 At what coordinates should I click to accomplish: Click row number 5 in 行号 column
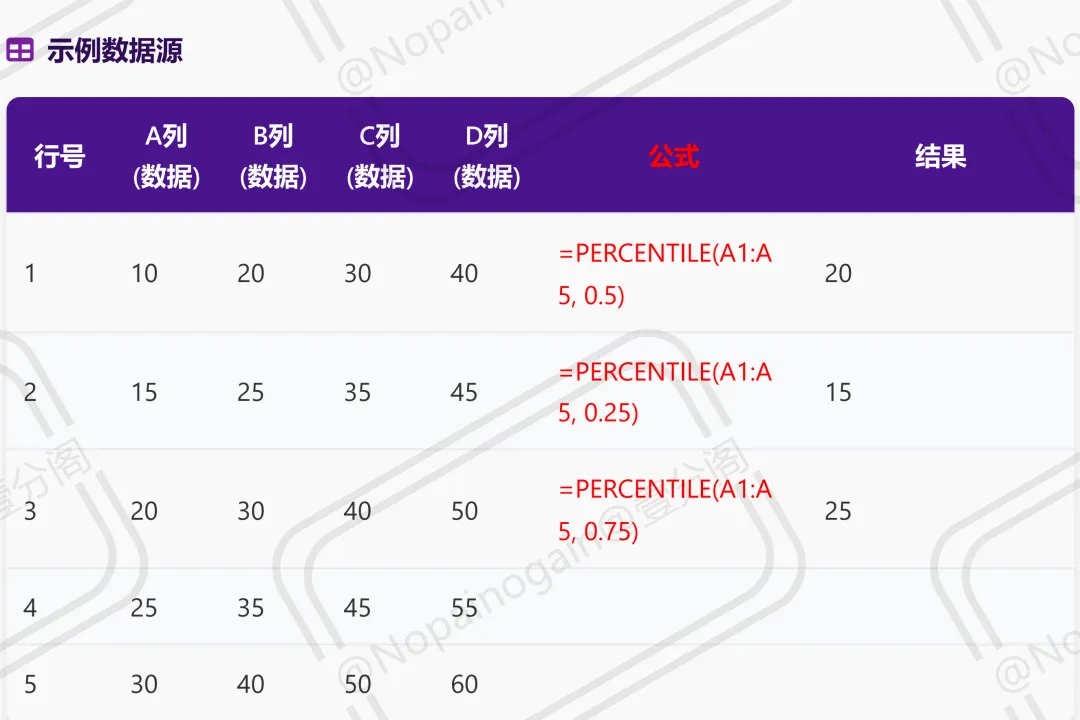30,685
